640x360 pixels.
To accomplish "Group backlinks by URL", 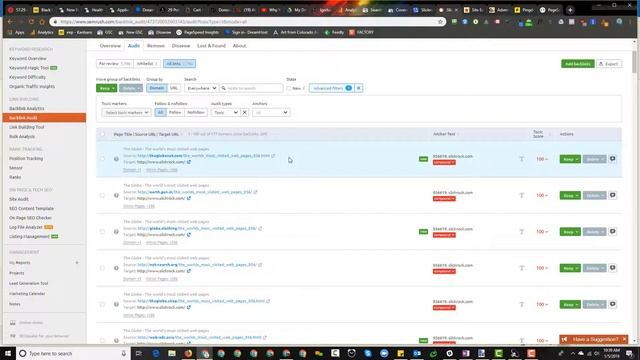I will tap(174, 88).
